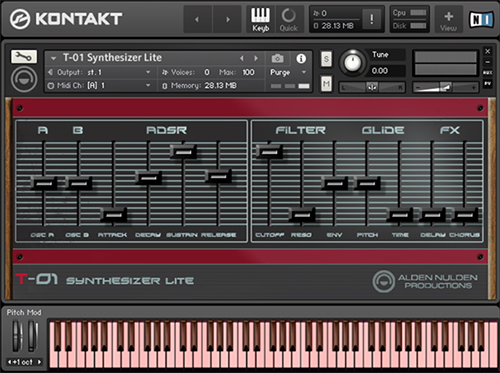Click the Pitch Mod label
Viewport: 500px width, 373px height.
tap(24, 312)
